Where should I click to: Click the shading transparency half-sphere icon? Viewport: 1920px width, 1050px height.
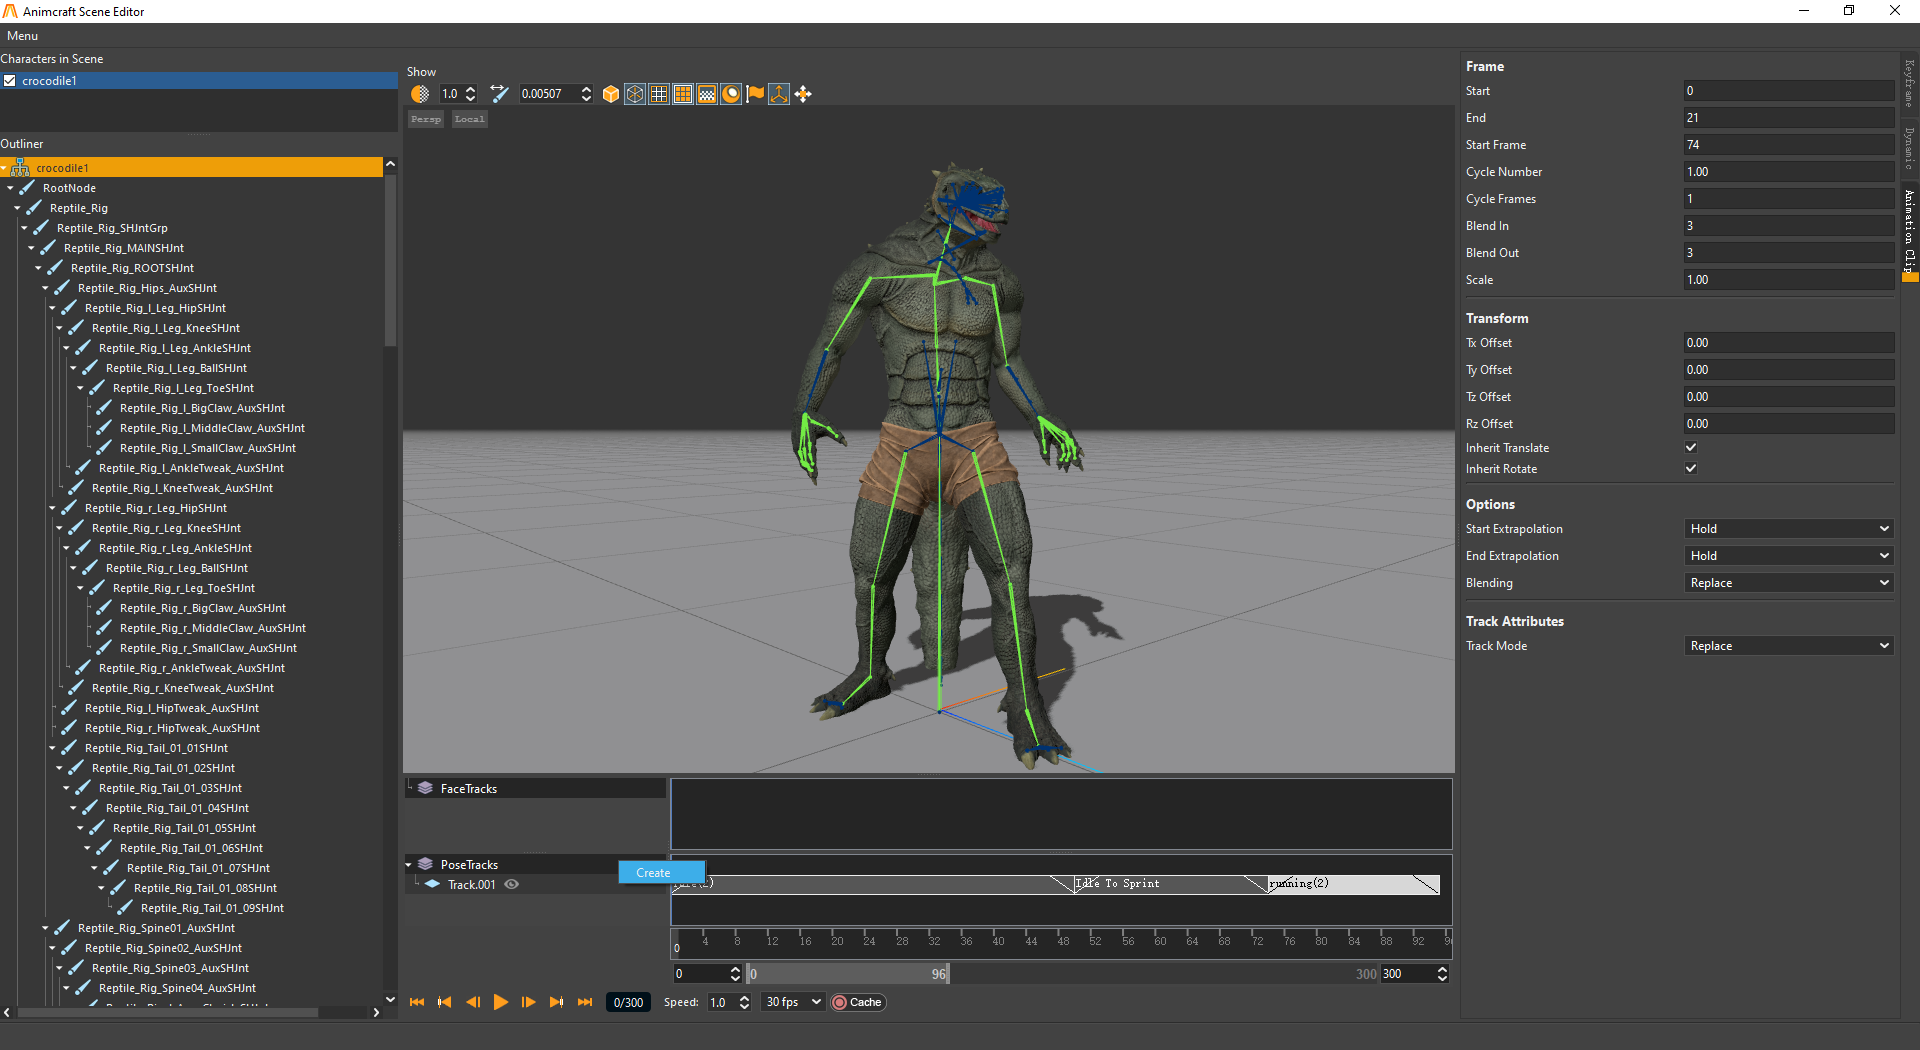420,94
